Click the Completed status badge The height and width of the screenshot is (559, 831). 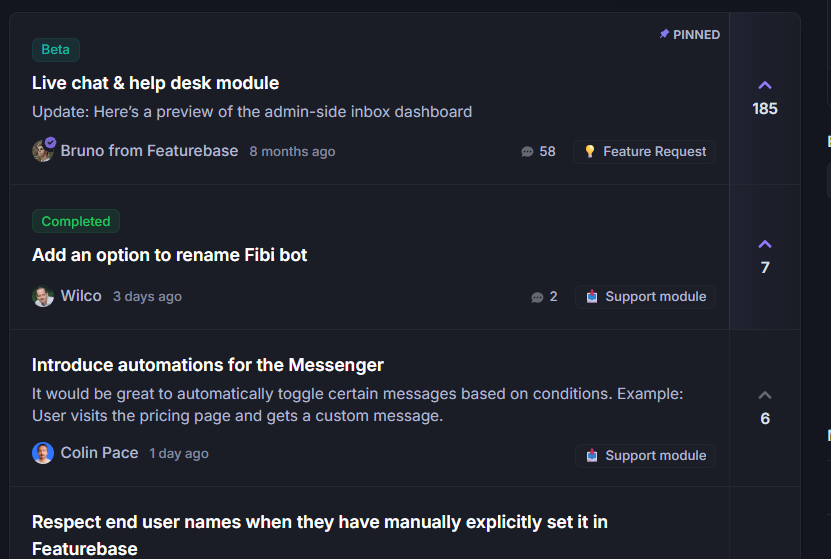click(76, 221)
